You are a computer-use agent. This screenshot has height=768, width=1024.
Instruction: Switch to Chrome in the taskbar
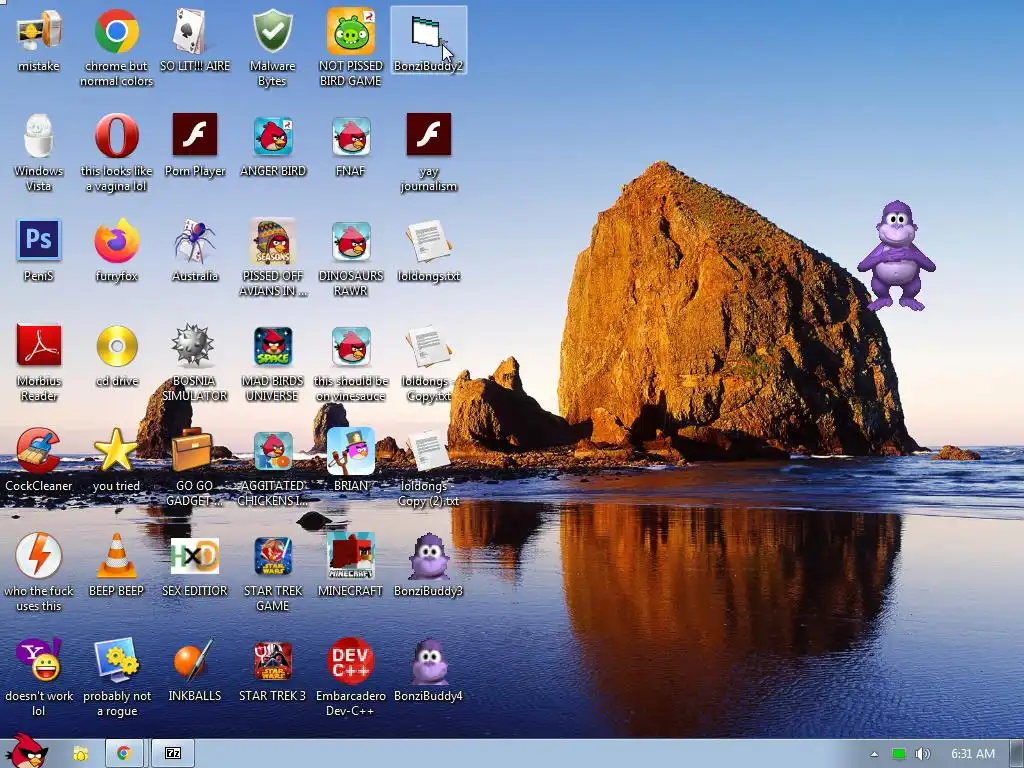124,754
